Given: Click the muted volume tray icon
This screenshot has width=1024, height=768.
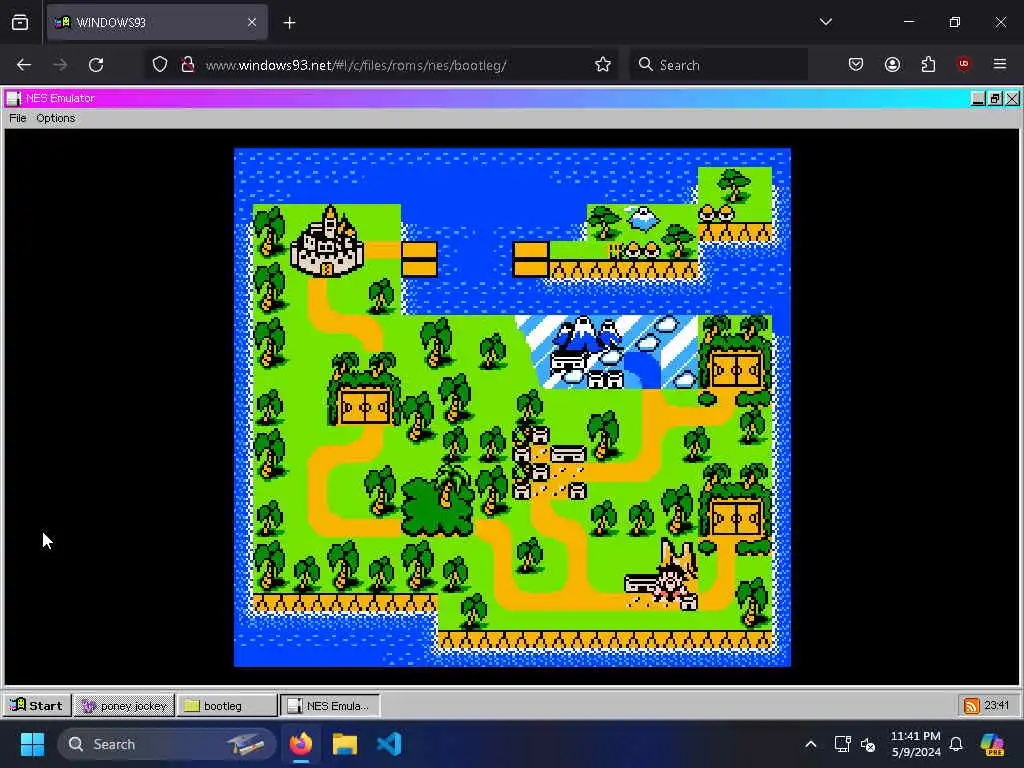Looking at the screenshot, I should (x=868, y=744).
